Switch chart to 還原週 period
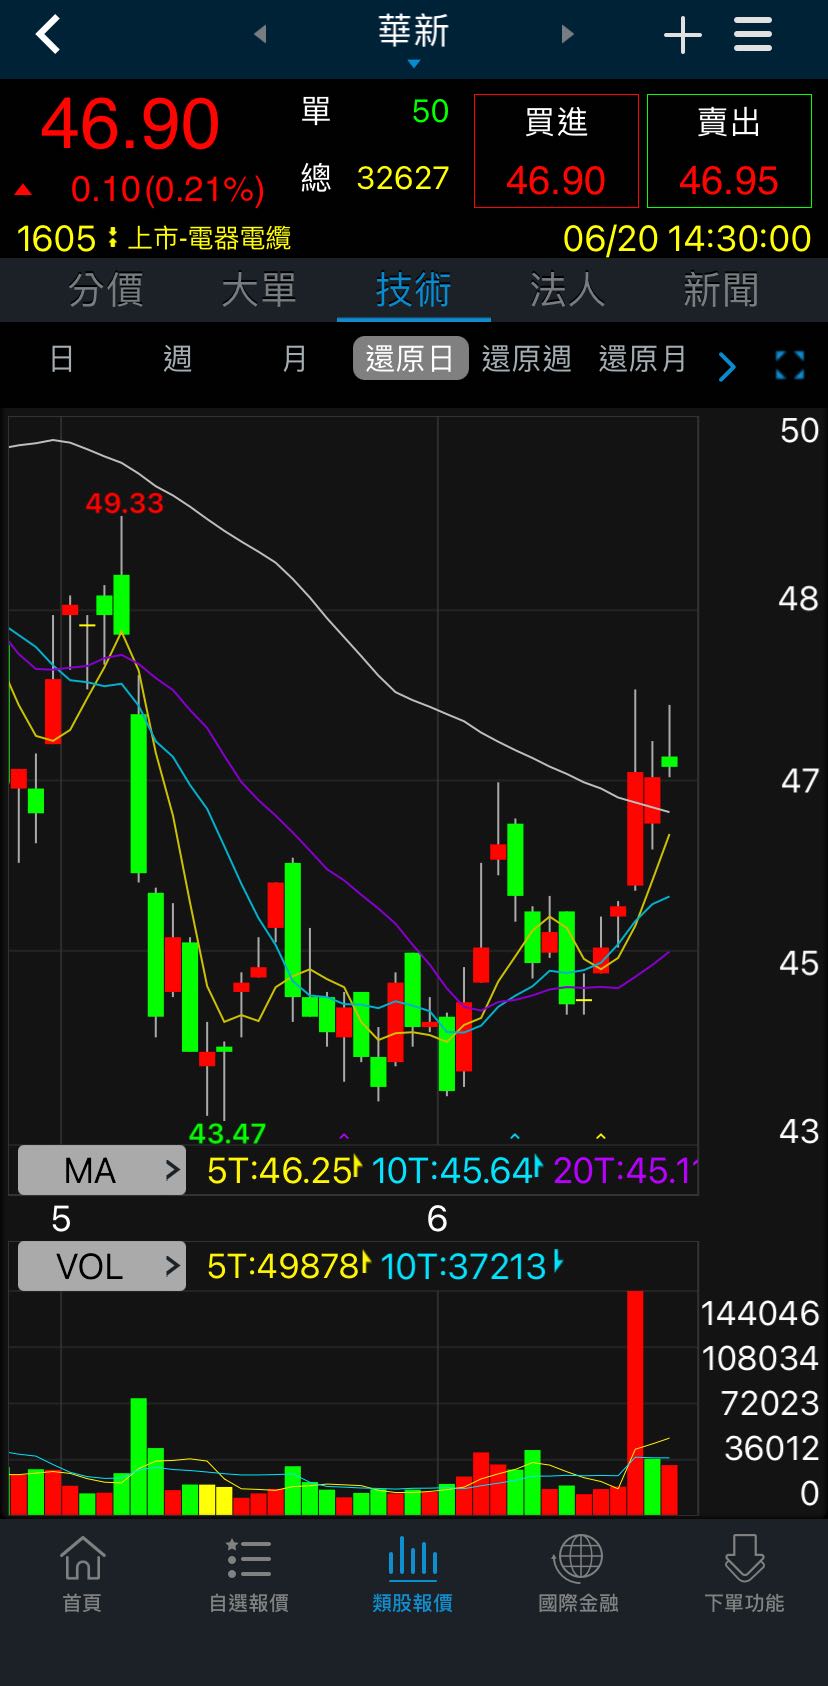Screen dimensions: 828x1686 point(526,359)
